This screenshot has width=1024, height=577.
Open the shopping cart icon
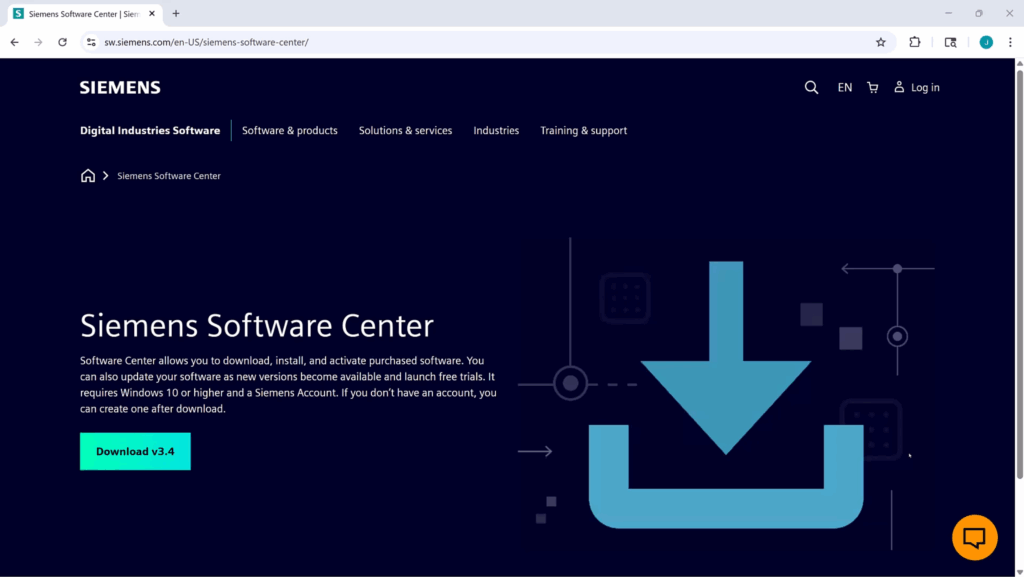tap(872, 87)
